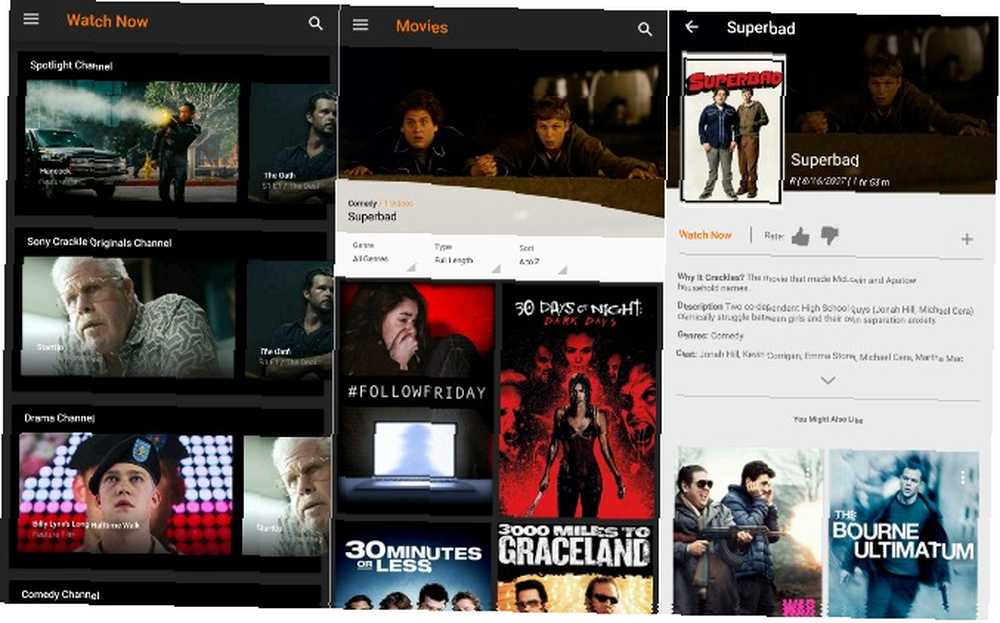Tap the You Might Also Like heading
Viewport: 1000px width, 623px height.
tap(828, 420)
